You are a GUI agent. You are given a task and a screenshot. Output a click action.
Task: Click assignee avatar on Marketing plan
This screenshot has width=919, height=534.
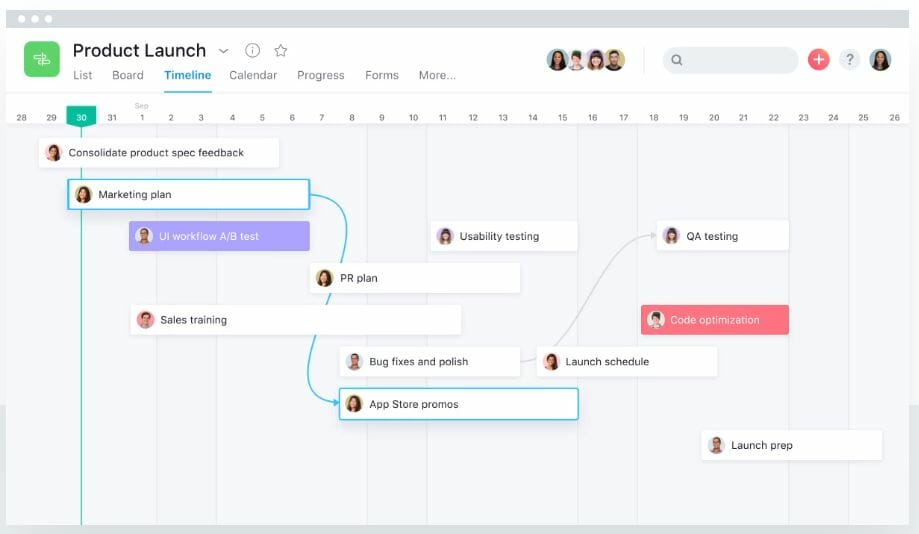pos(84,195)
